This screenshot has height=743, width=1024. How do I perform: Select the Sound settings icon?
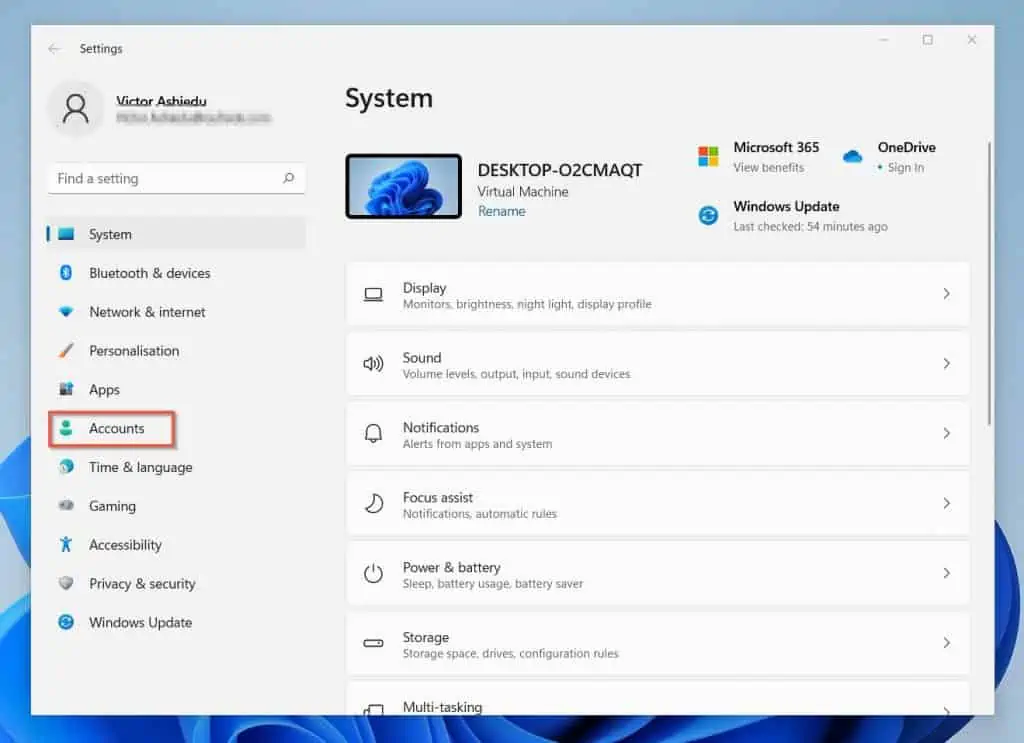coord(374,364)
